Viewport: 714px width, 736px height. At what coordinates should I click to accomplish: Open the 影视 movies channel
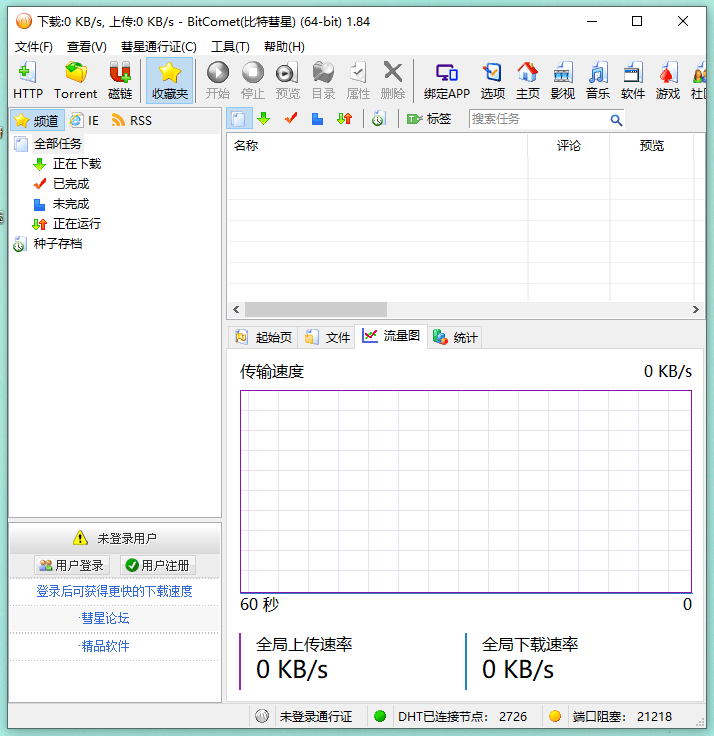[562, 80]
